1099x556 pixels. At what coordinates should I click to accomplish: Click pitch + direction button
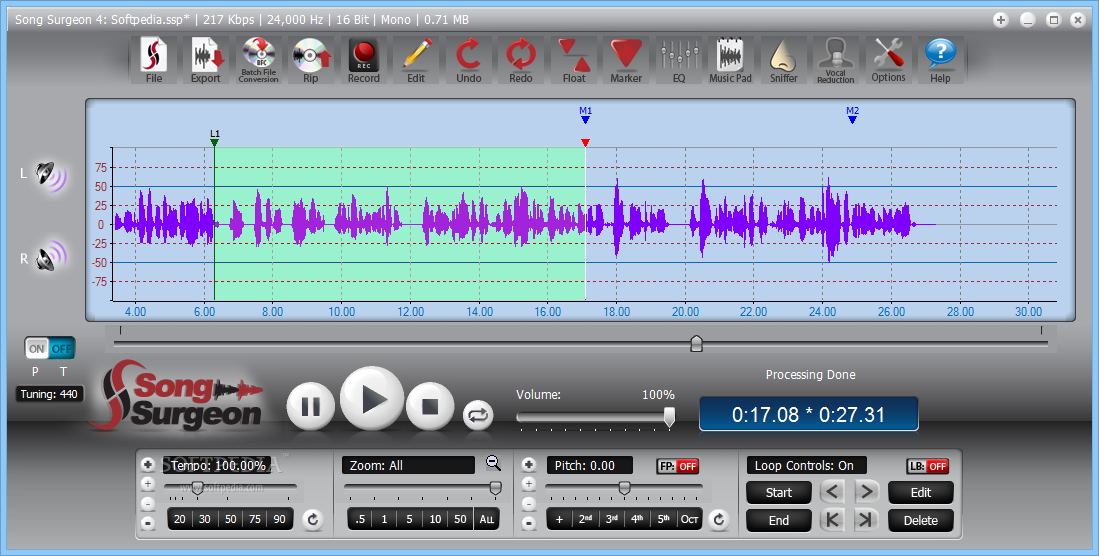tap(559, 520)
